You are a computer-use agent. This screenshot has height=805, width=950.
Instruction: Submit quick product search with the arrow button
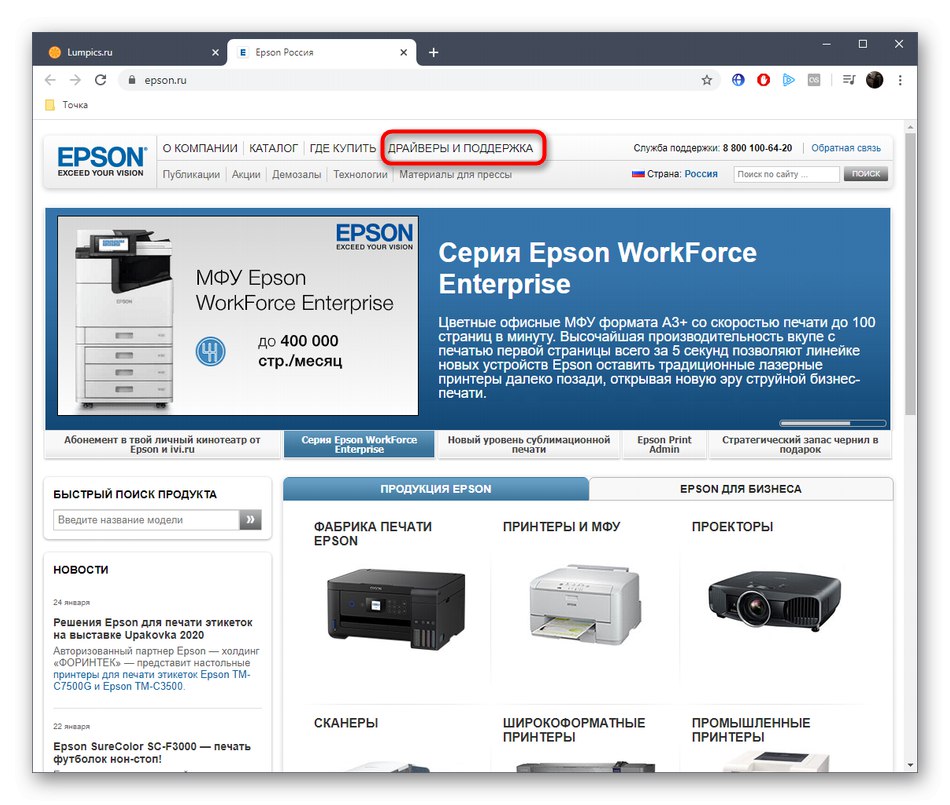coord(249,519)
